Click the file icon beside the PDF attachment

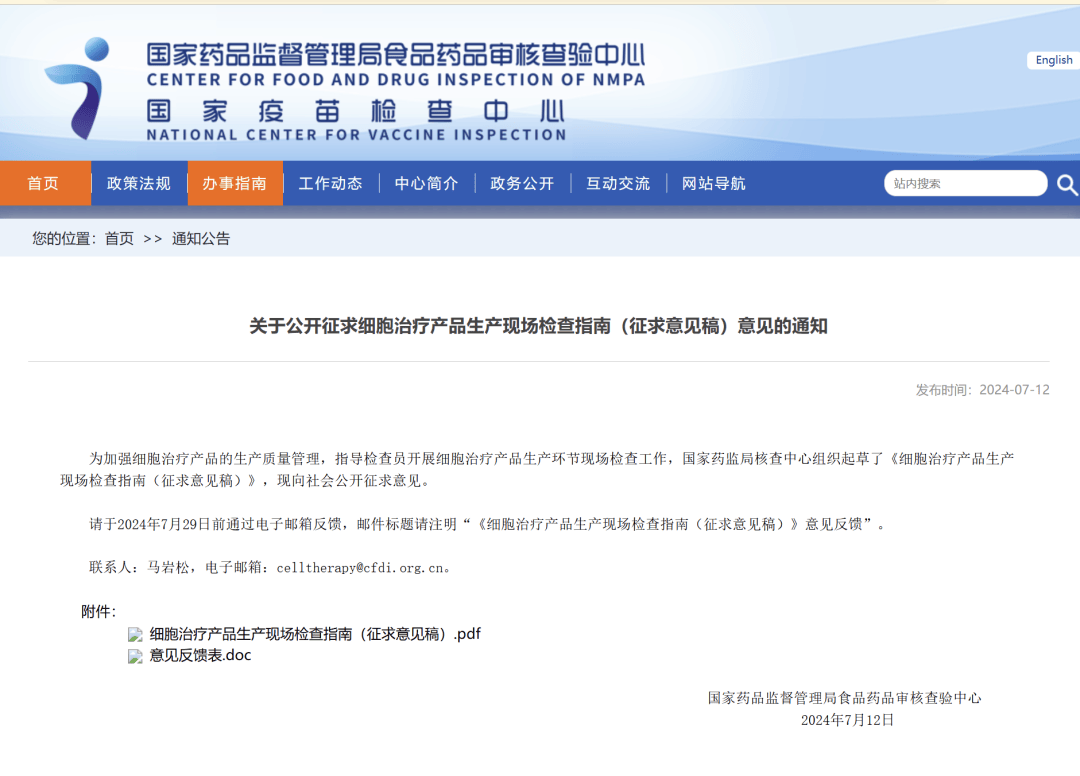pos(135,635)
